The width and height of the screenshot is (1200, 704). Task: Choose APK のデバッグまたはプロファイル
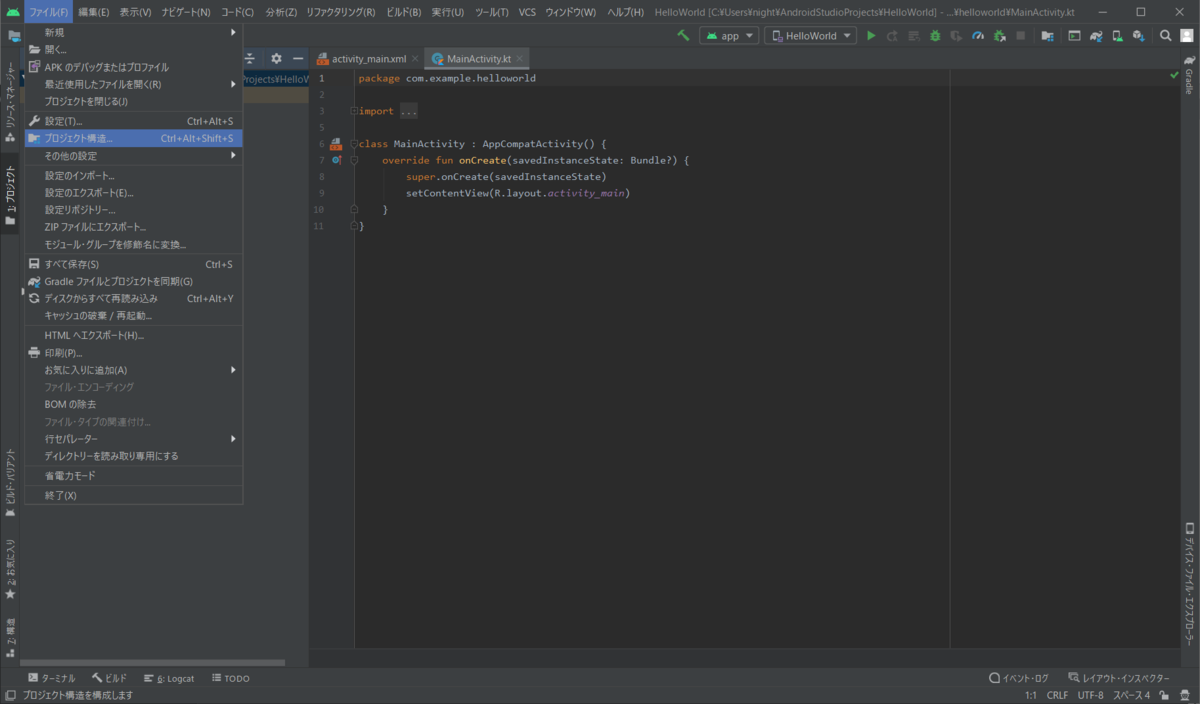(134, 67)
